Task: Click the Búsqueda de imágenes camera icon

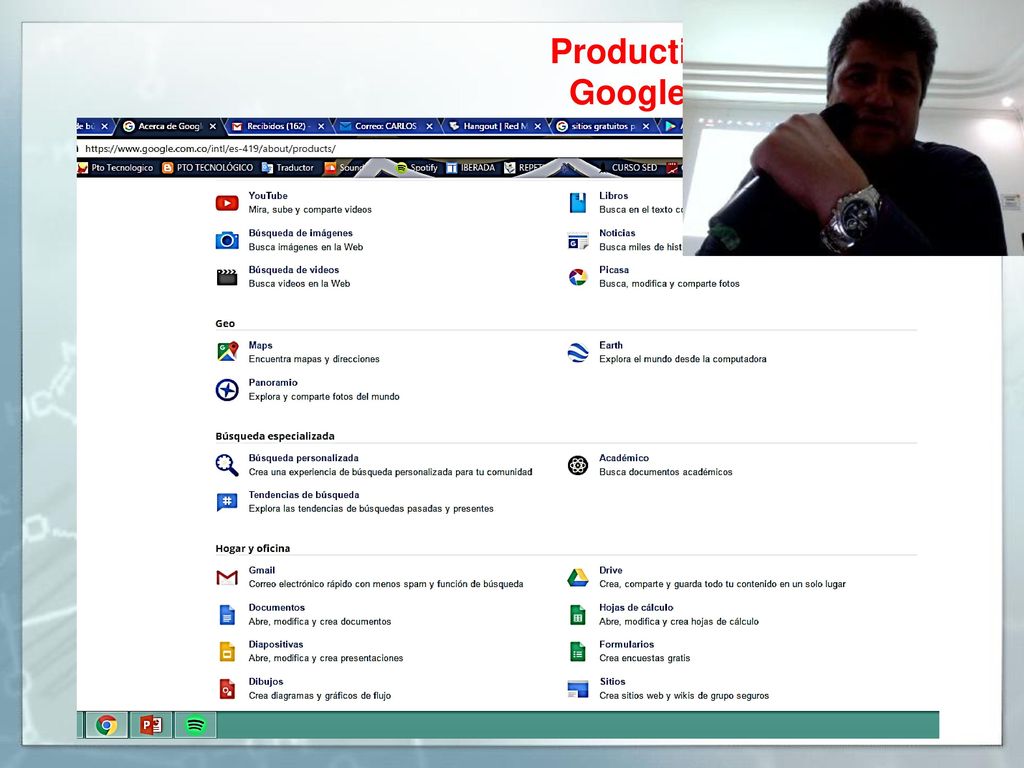Action: point(227,240)
